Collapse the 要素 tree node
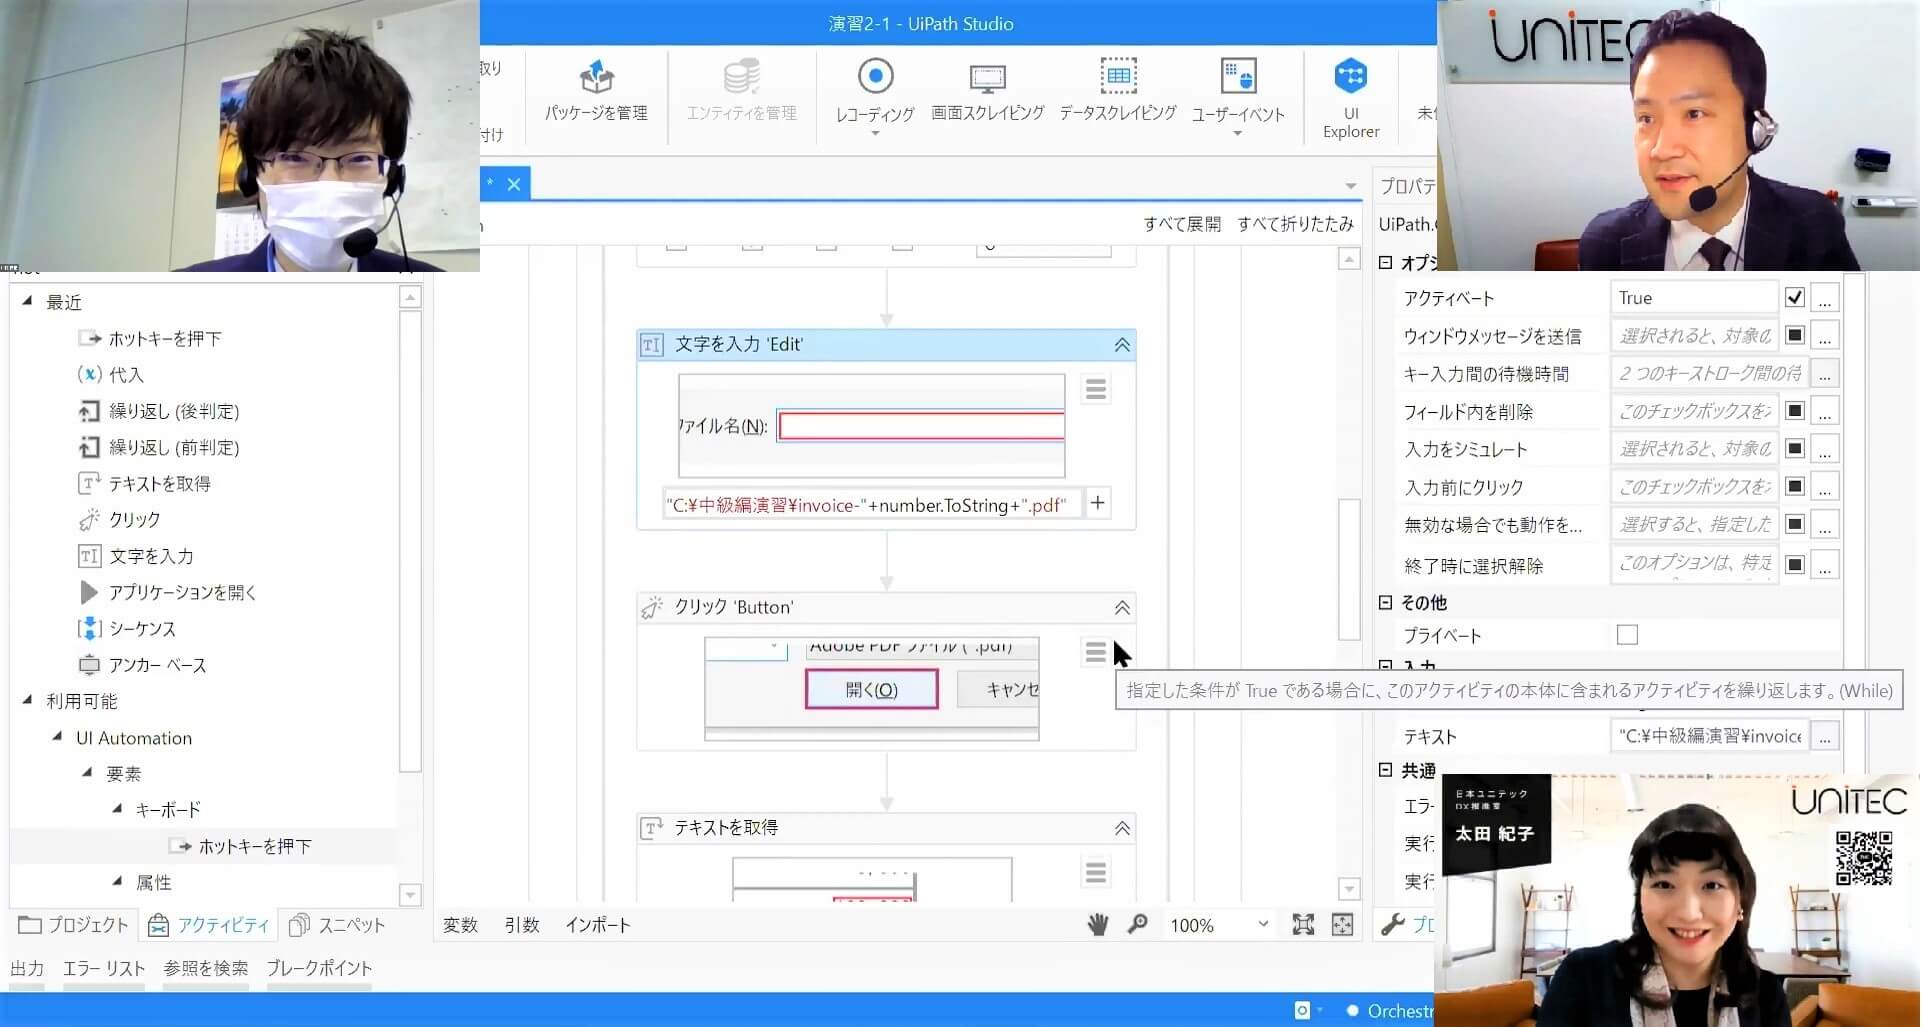The image size is (1923, 1027). click(x=87, y=773)
